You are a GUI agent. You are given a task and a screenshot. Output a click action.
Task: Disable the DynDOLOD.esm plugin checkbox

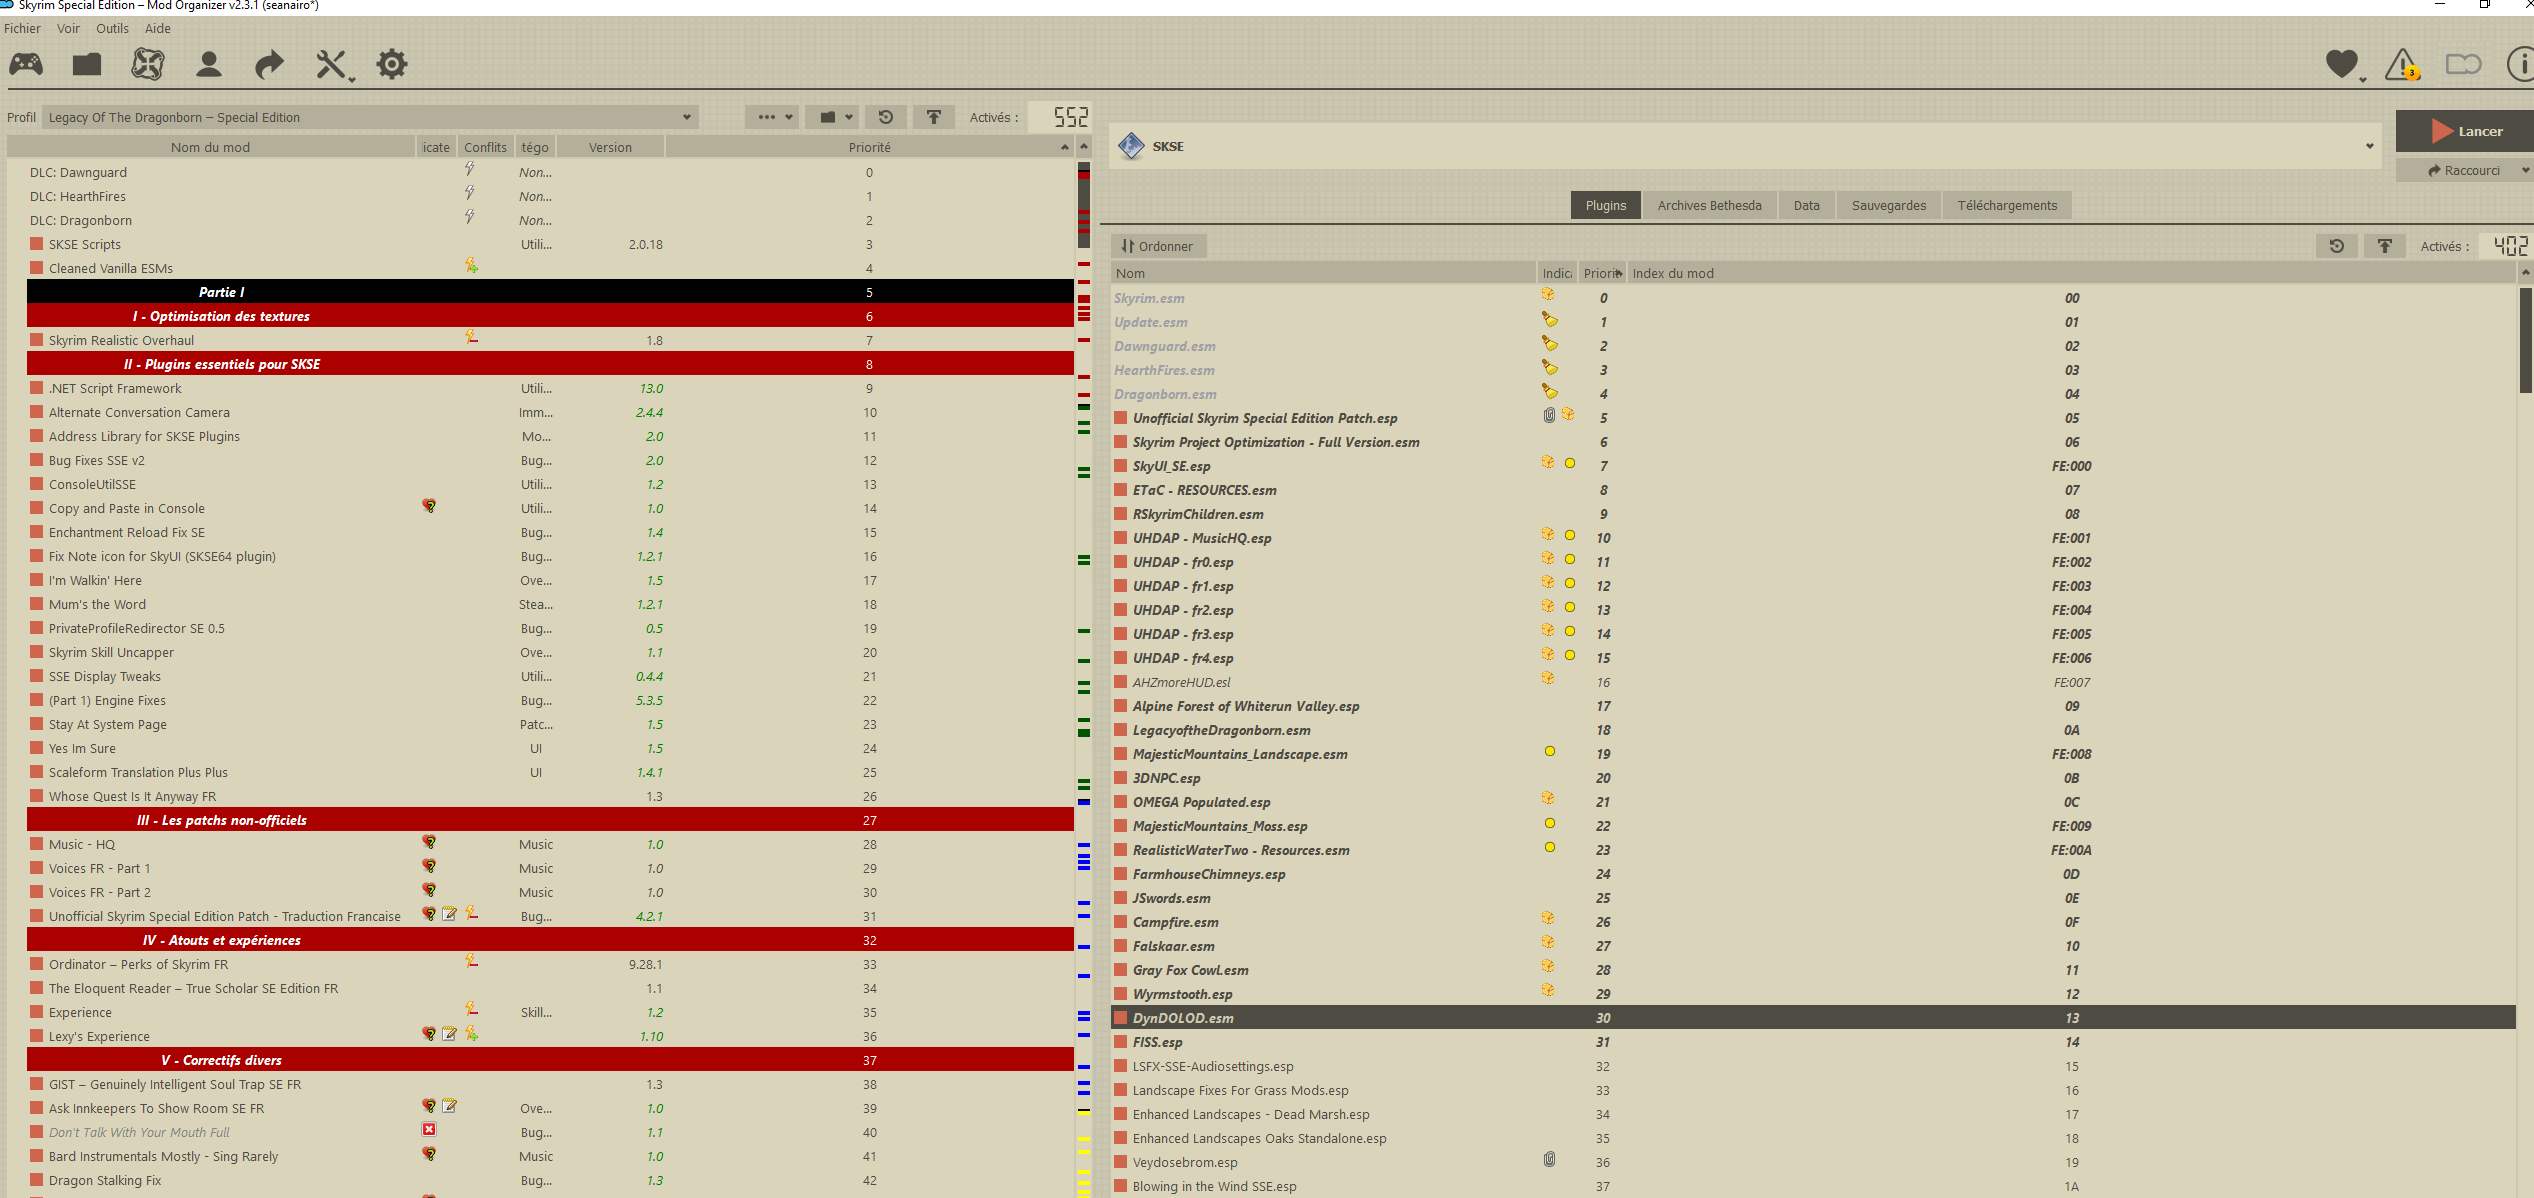coord(1121,1018)
